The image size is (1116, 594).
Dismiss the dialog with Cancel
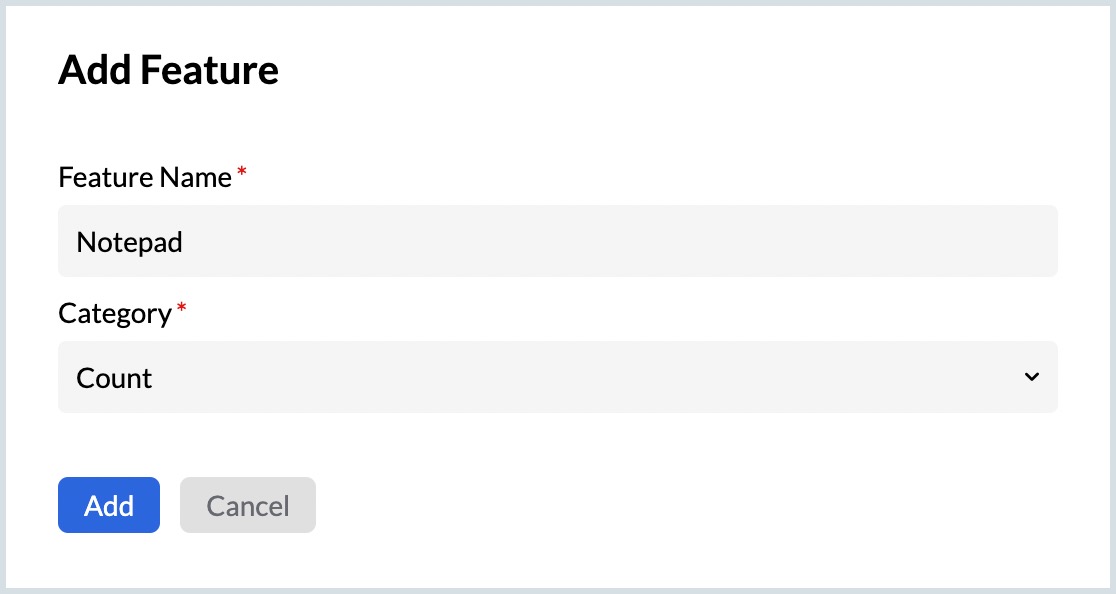coord(248,505)
